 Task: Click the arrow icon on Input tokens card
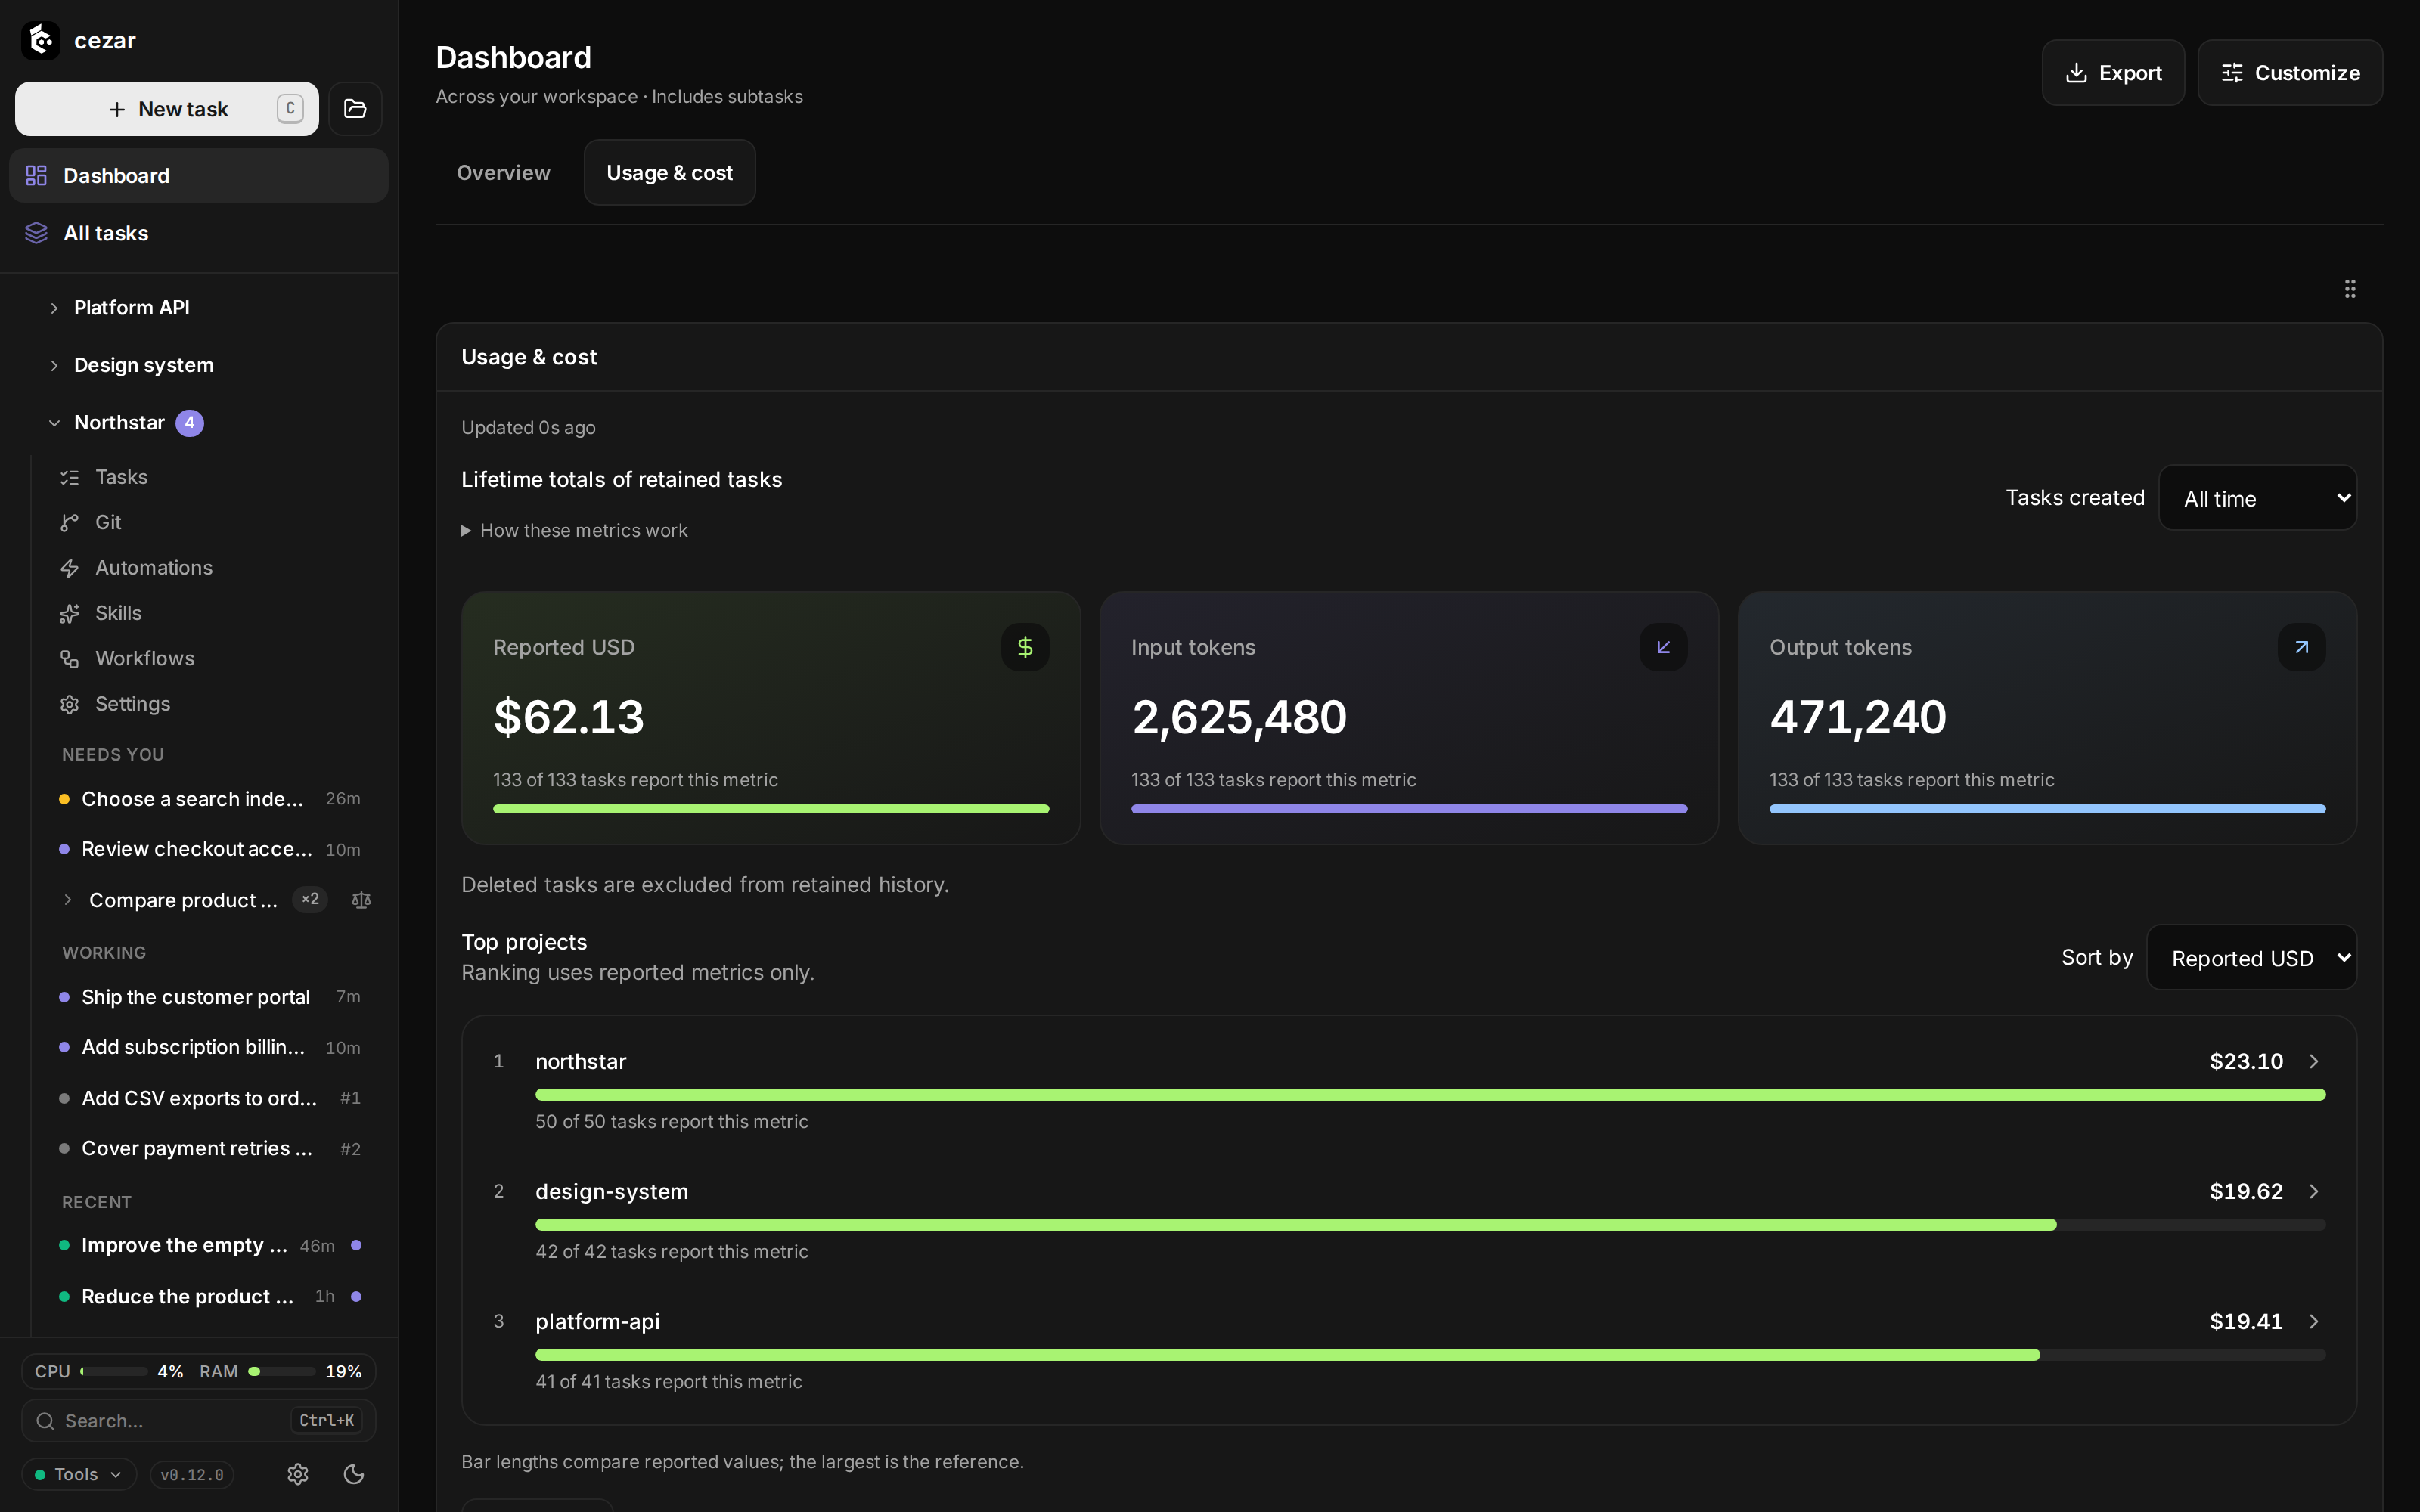1663,647
